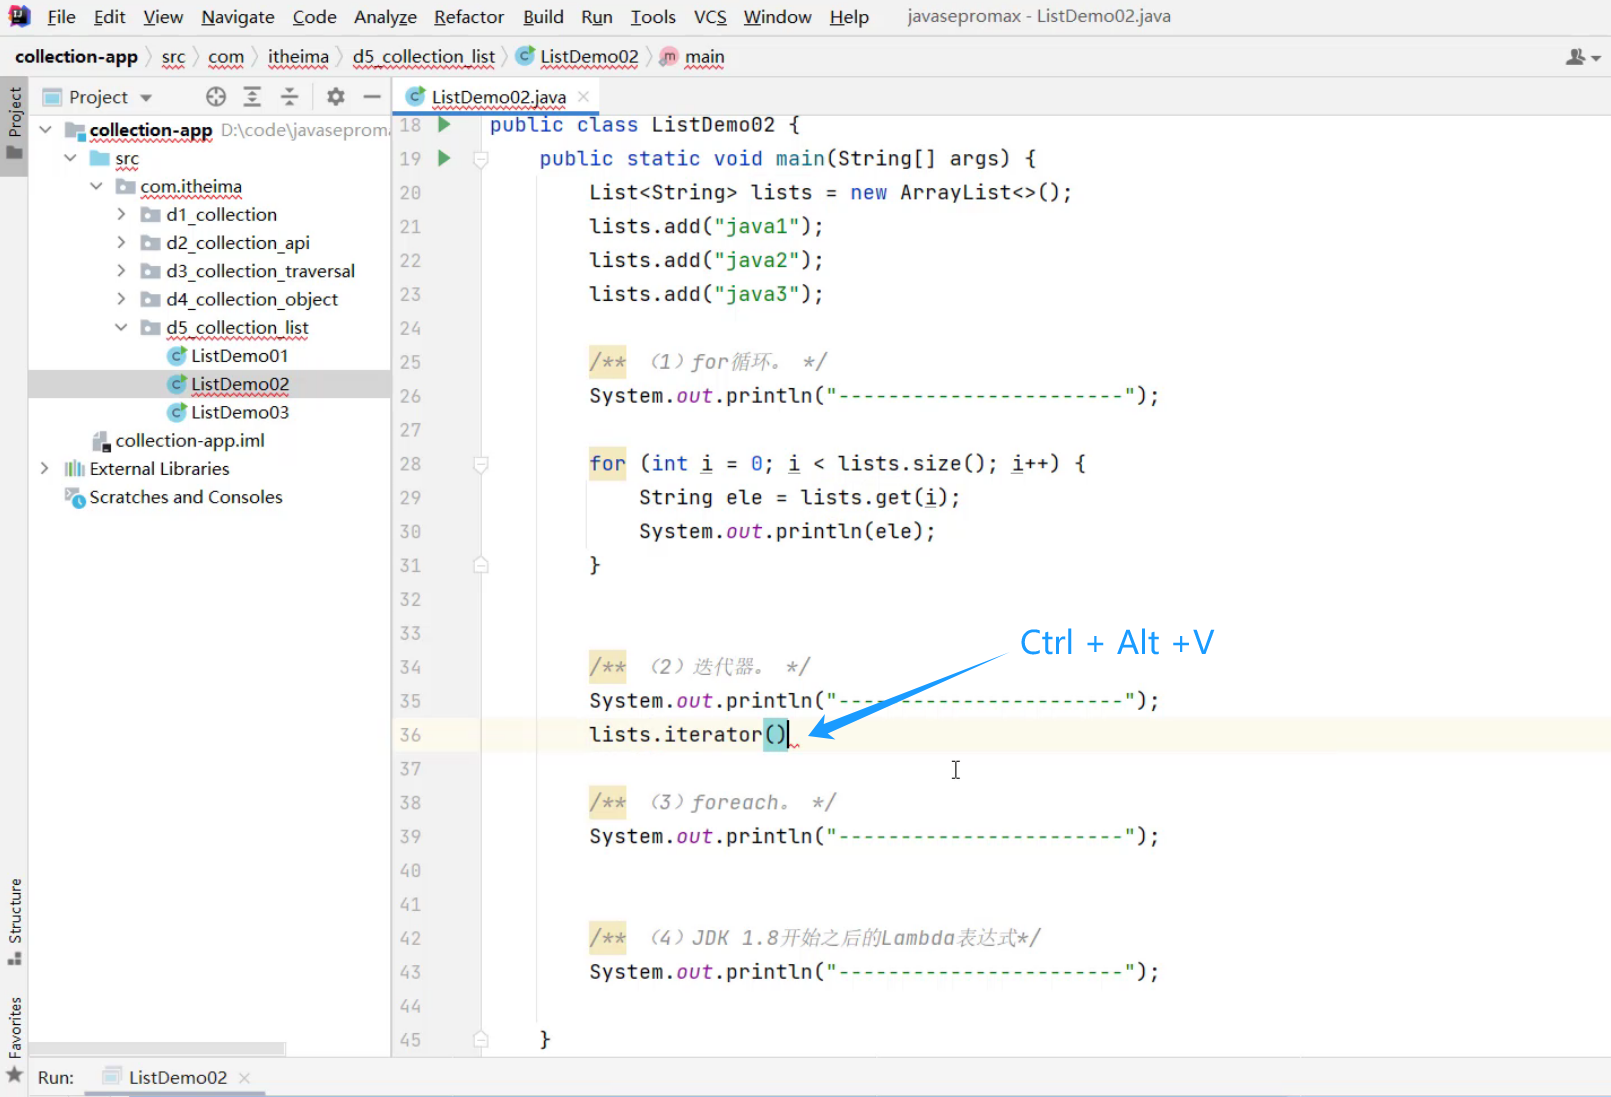1611x1097 pixels.
Task: Close the ListDemo02.java editor tab
Action: coord(583,96)
